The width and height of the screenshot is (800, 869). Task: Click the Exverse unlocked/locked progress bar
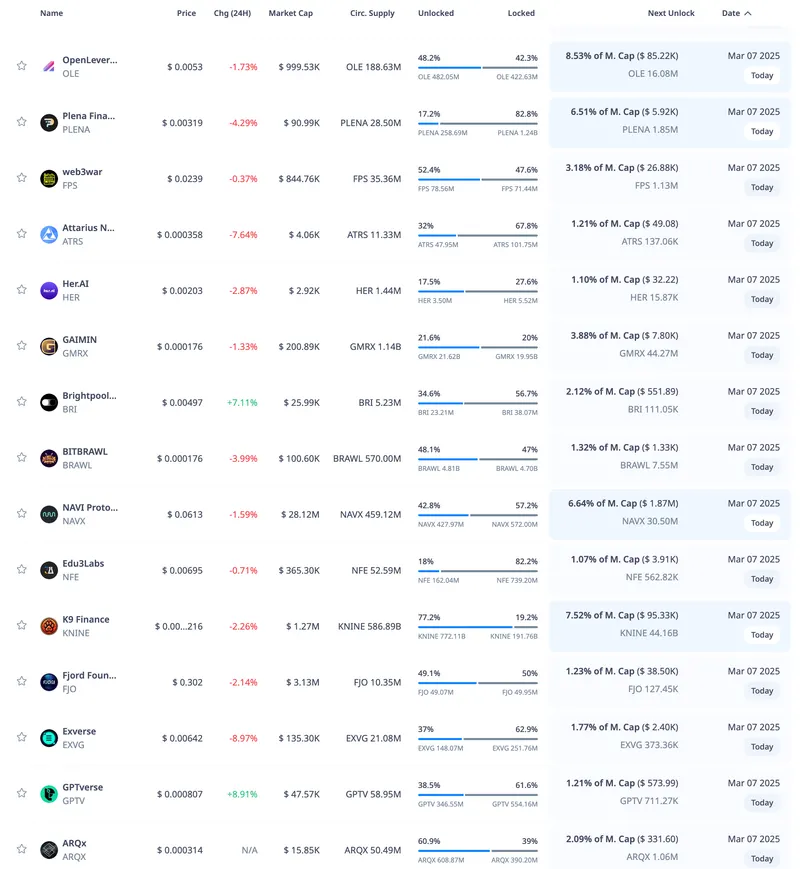[477, 740]
